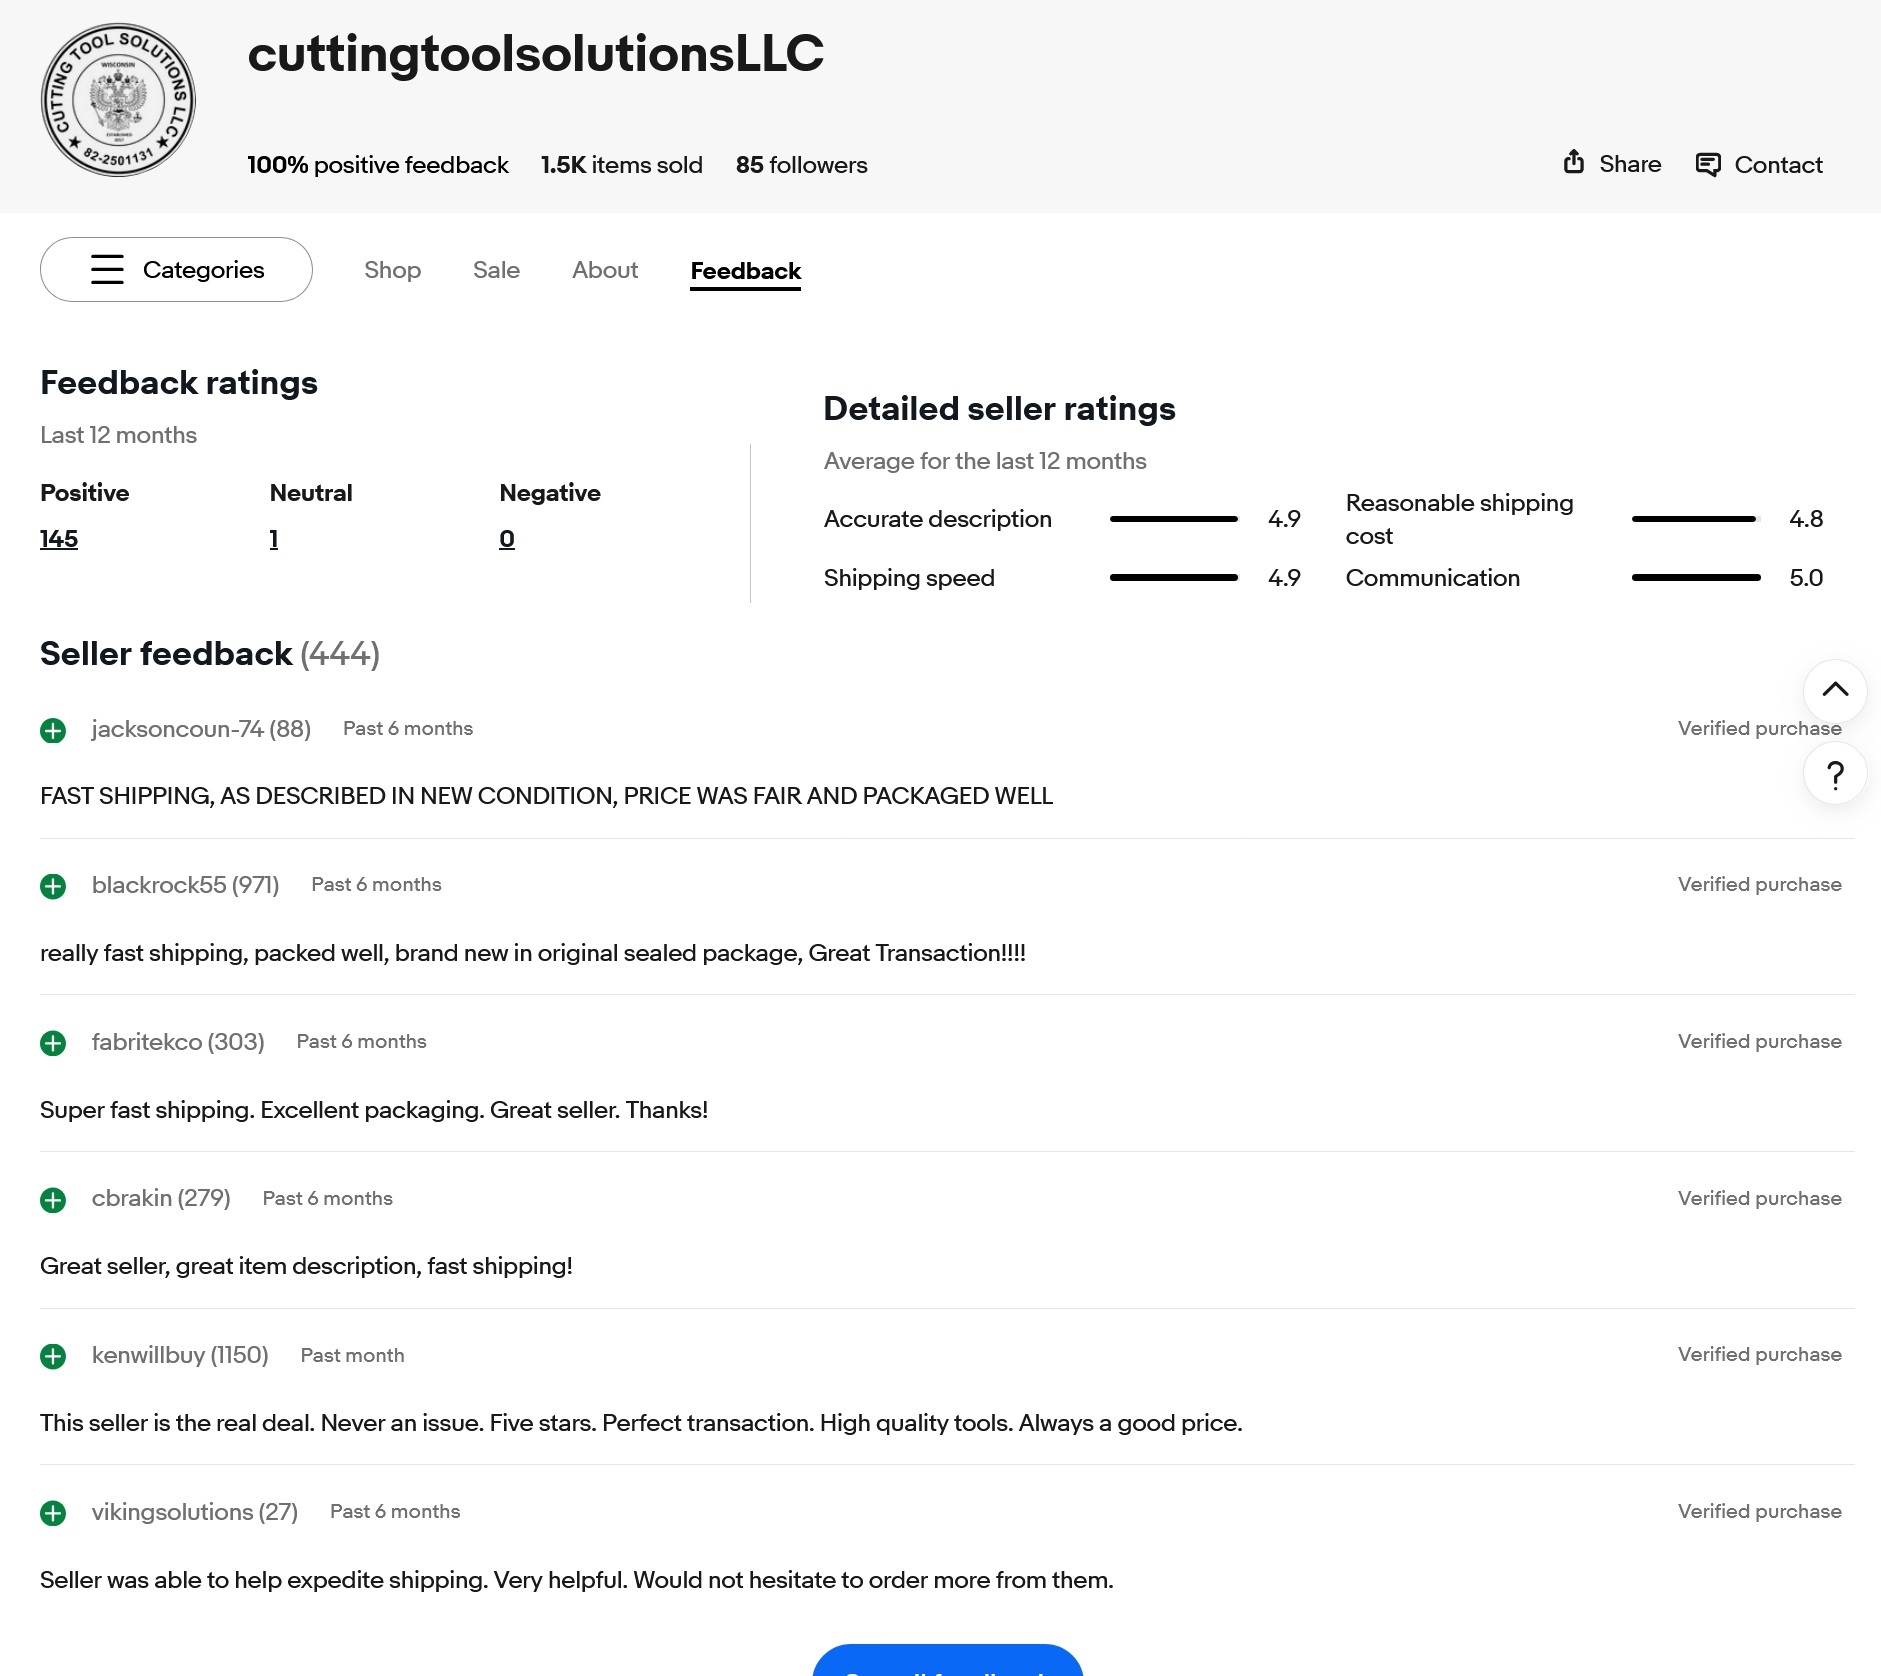Click the green plus icon beside jacksoncoun-74
Viewport: 1881px width, 1676px height.
coord(53,731)
